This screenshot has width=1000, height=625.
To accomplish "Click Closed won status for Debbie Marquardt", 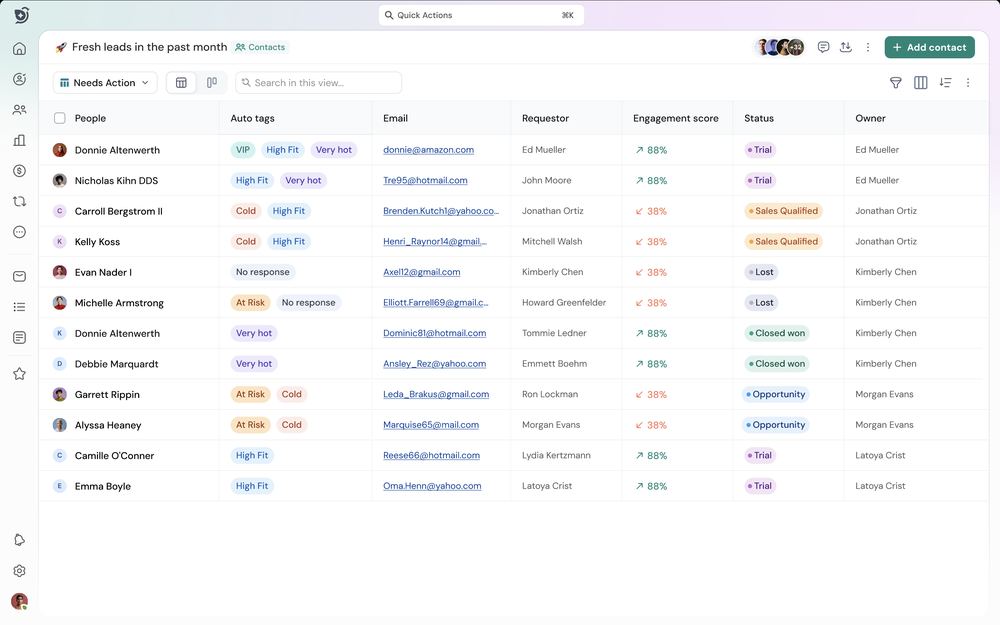I will pyautogui.click(x=777, y=364).
